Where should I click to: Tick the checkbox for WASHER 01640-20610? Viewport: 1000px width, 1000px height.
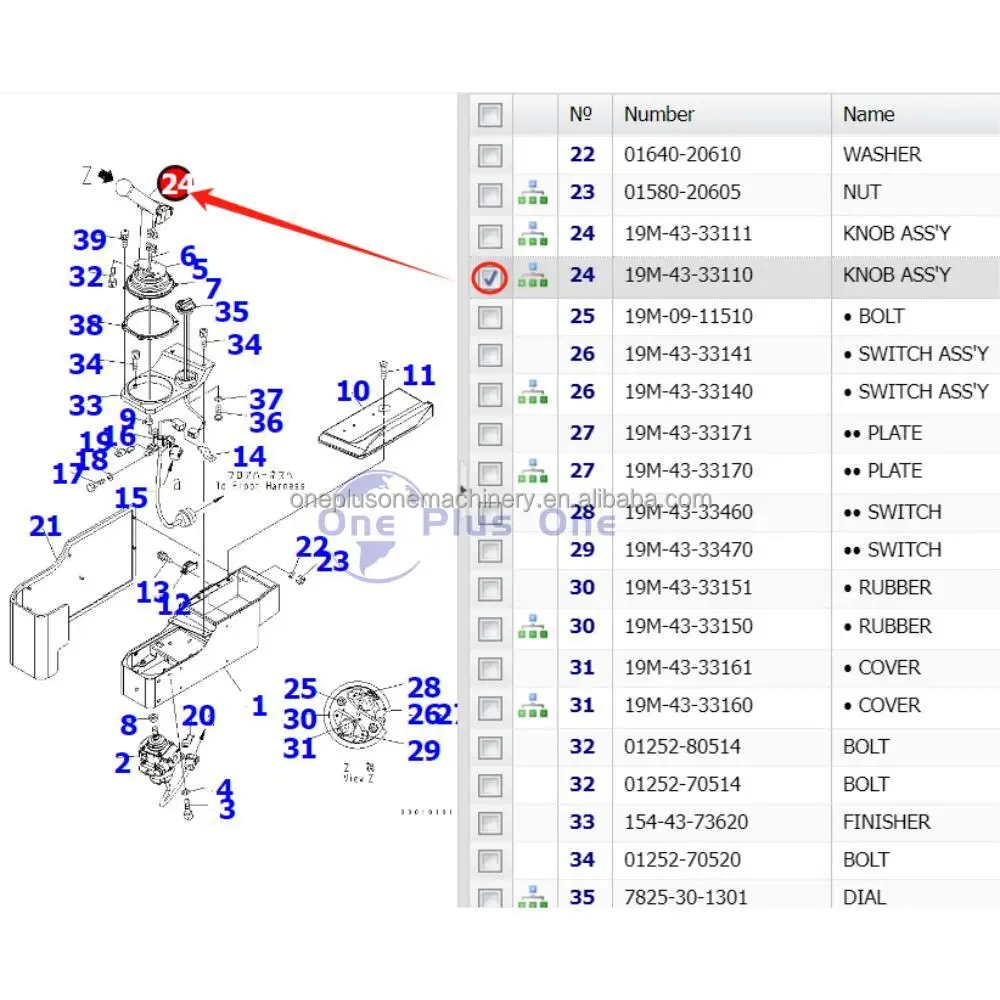490,155
